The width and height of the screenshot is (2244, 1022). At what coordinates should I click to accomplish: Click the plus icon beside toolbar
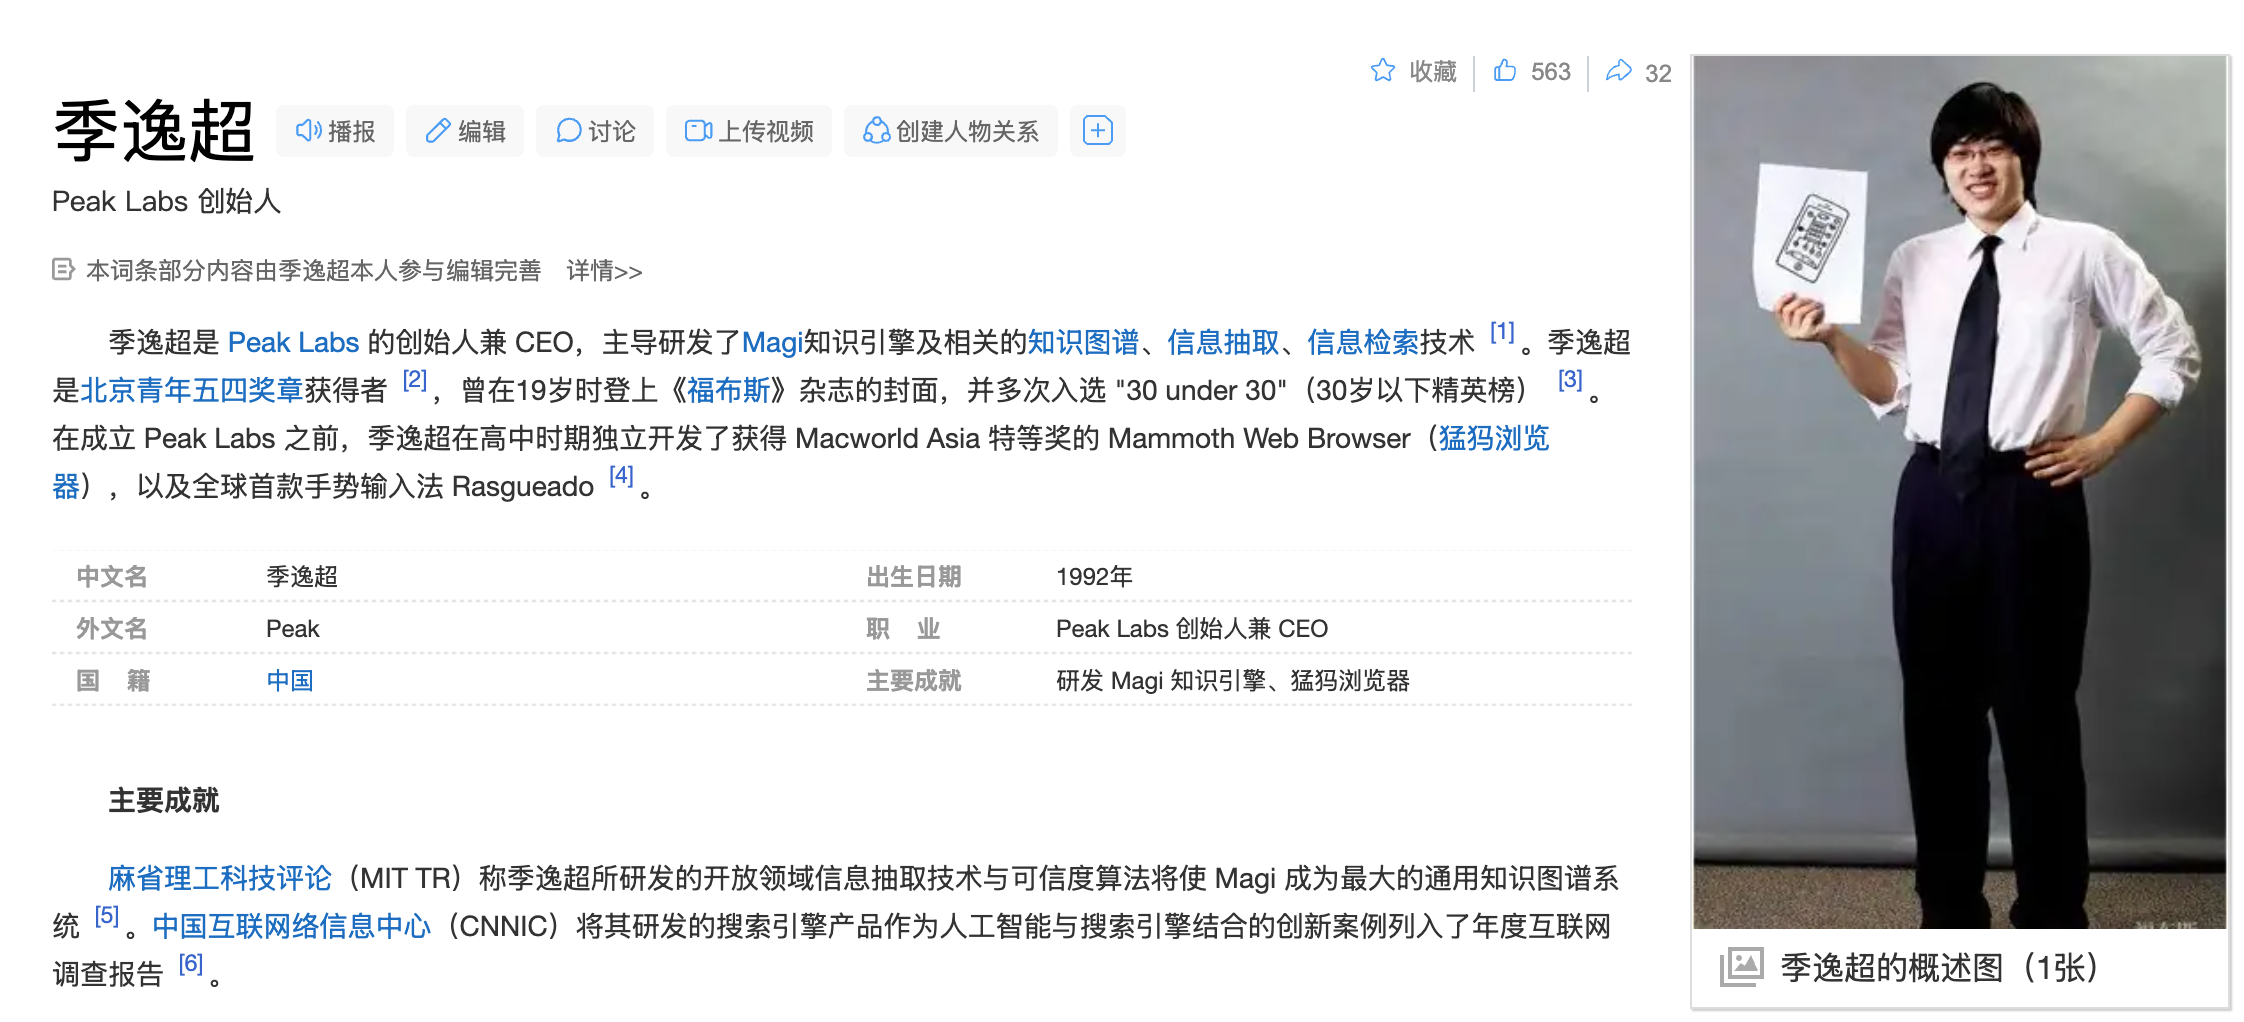1097,131
